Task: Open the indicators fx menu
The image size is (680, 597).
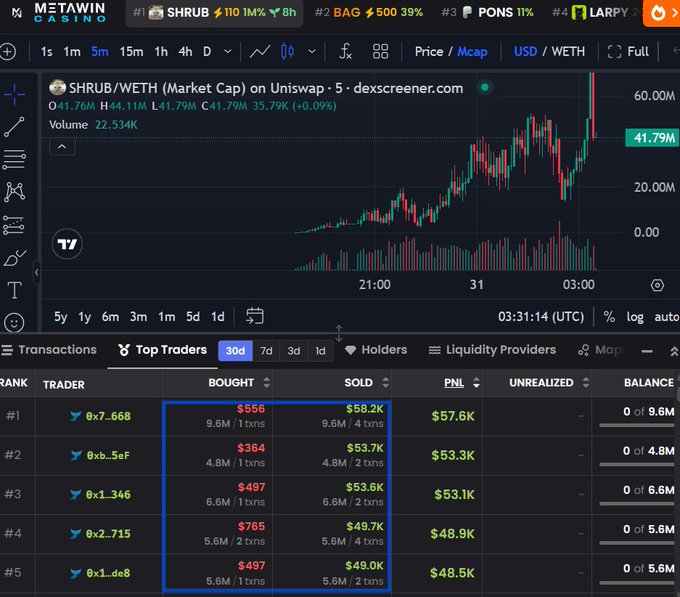Action: [x=345, y=52]
